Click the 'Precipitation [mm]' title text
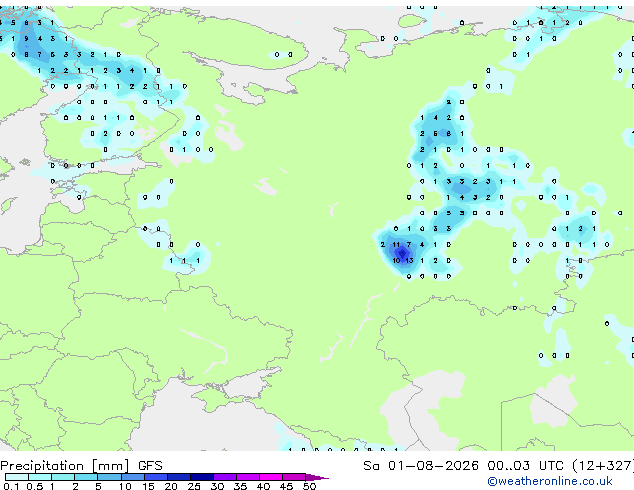This screenshot has height=490, width=634. [x=65, y=466]
